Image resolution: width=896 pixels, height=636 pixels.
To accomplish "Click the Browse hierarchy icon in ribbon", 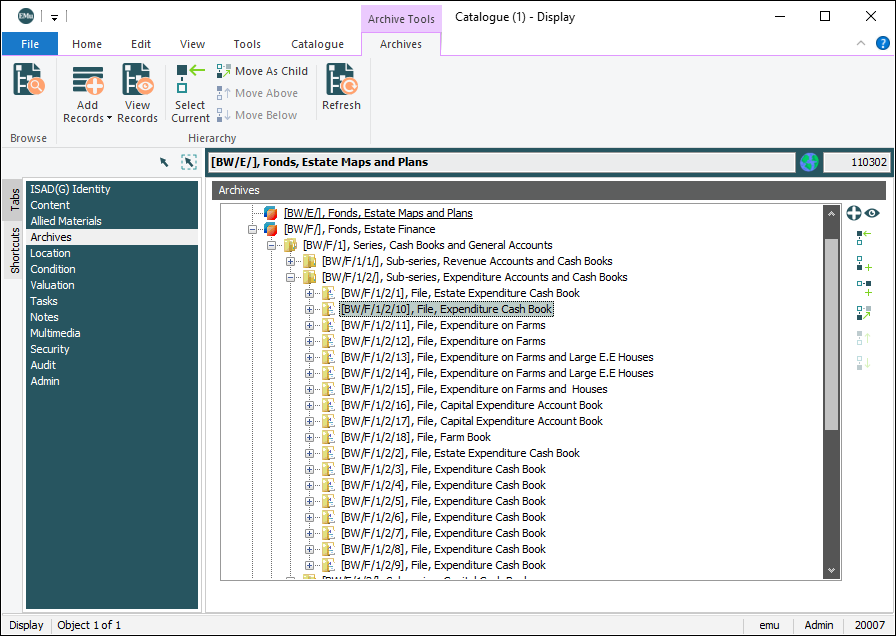I will point(29,80).
